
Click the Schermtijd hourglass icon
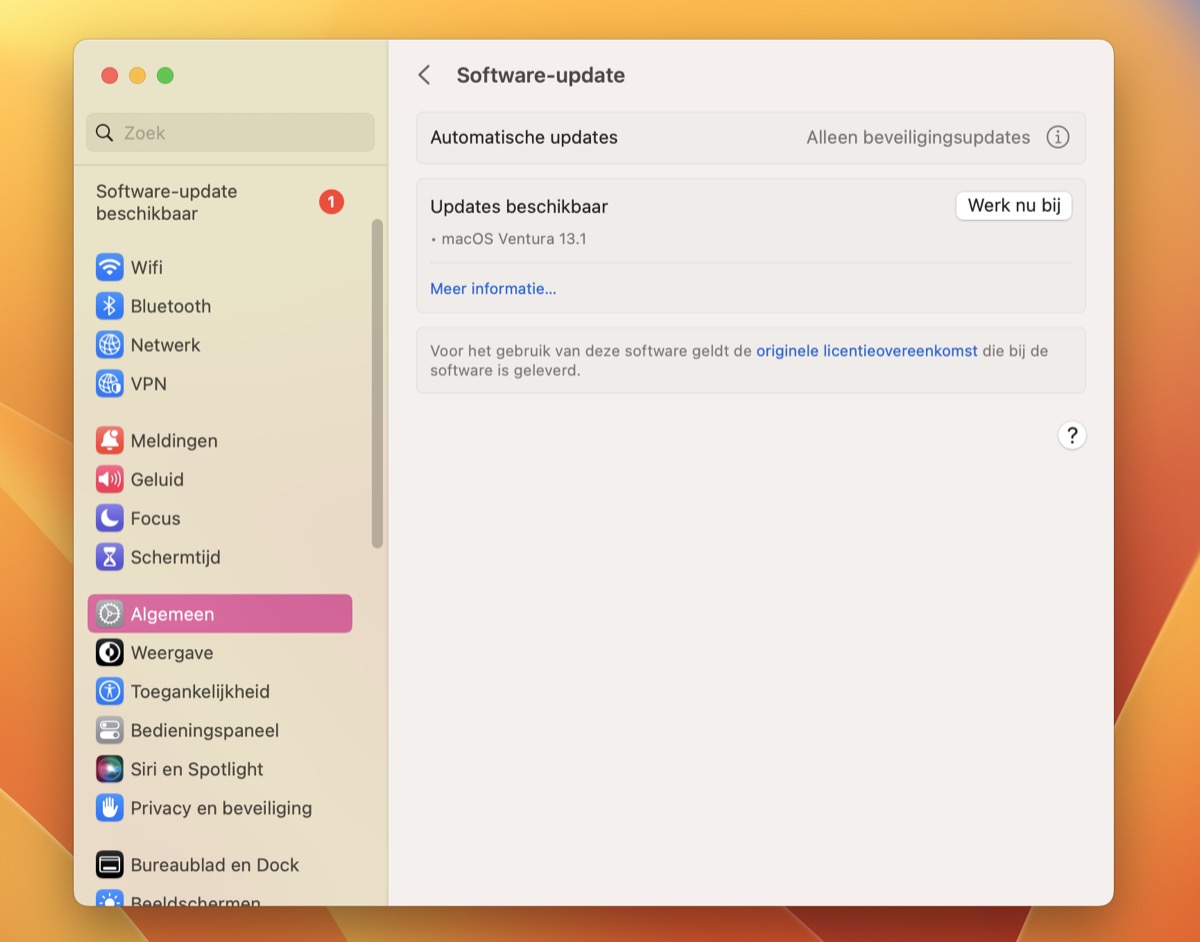coord(110,557)
